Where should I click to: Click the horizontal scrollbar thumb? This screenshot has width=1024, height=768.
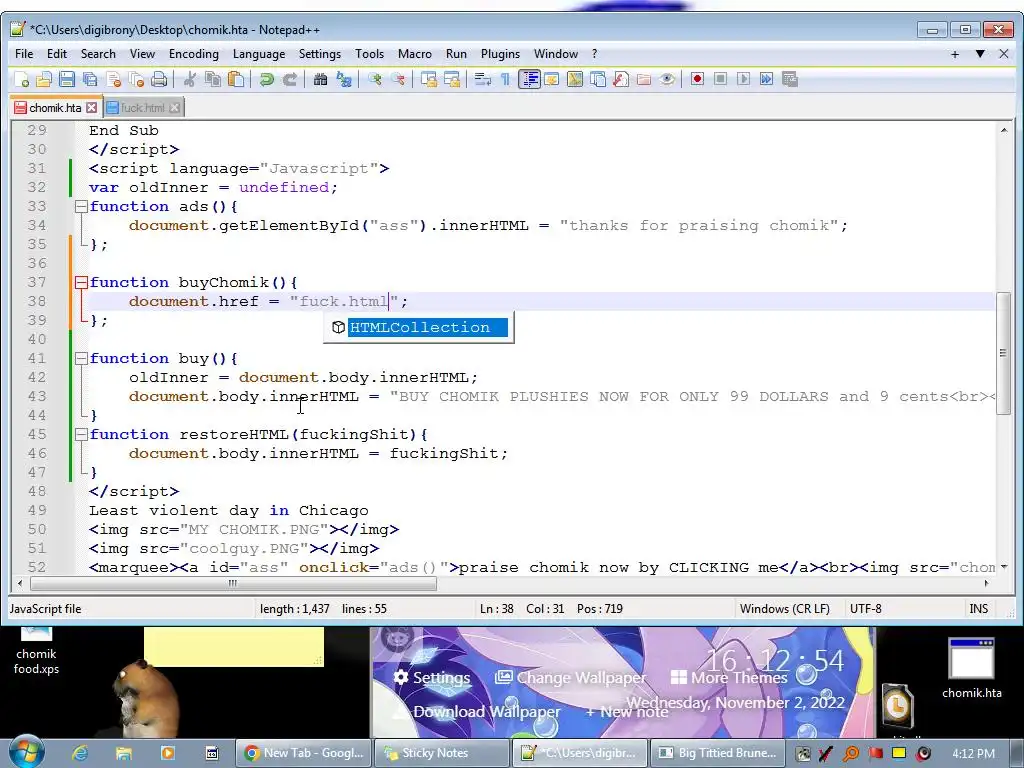coord(233,583)
